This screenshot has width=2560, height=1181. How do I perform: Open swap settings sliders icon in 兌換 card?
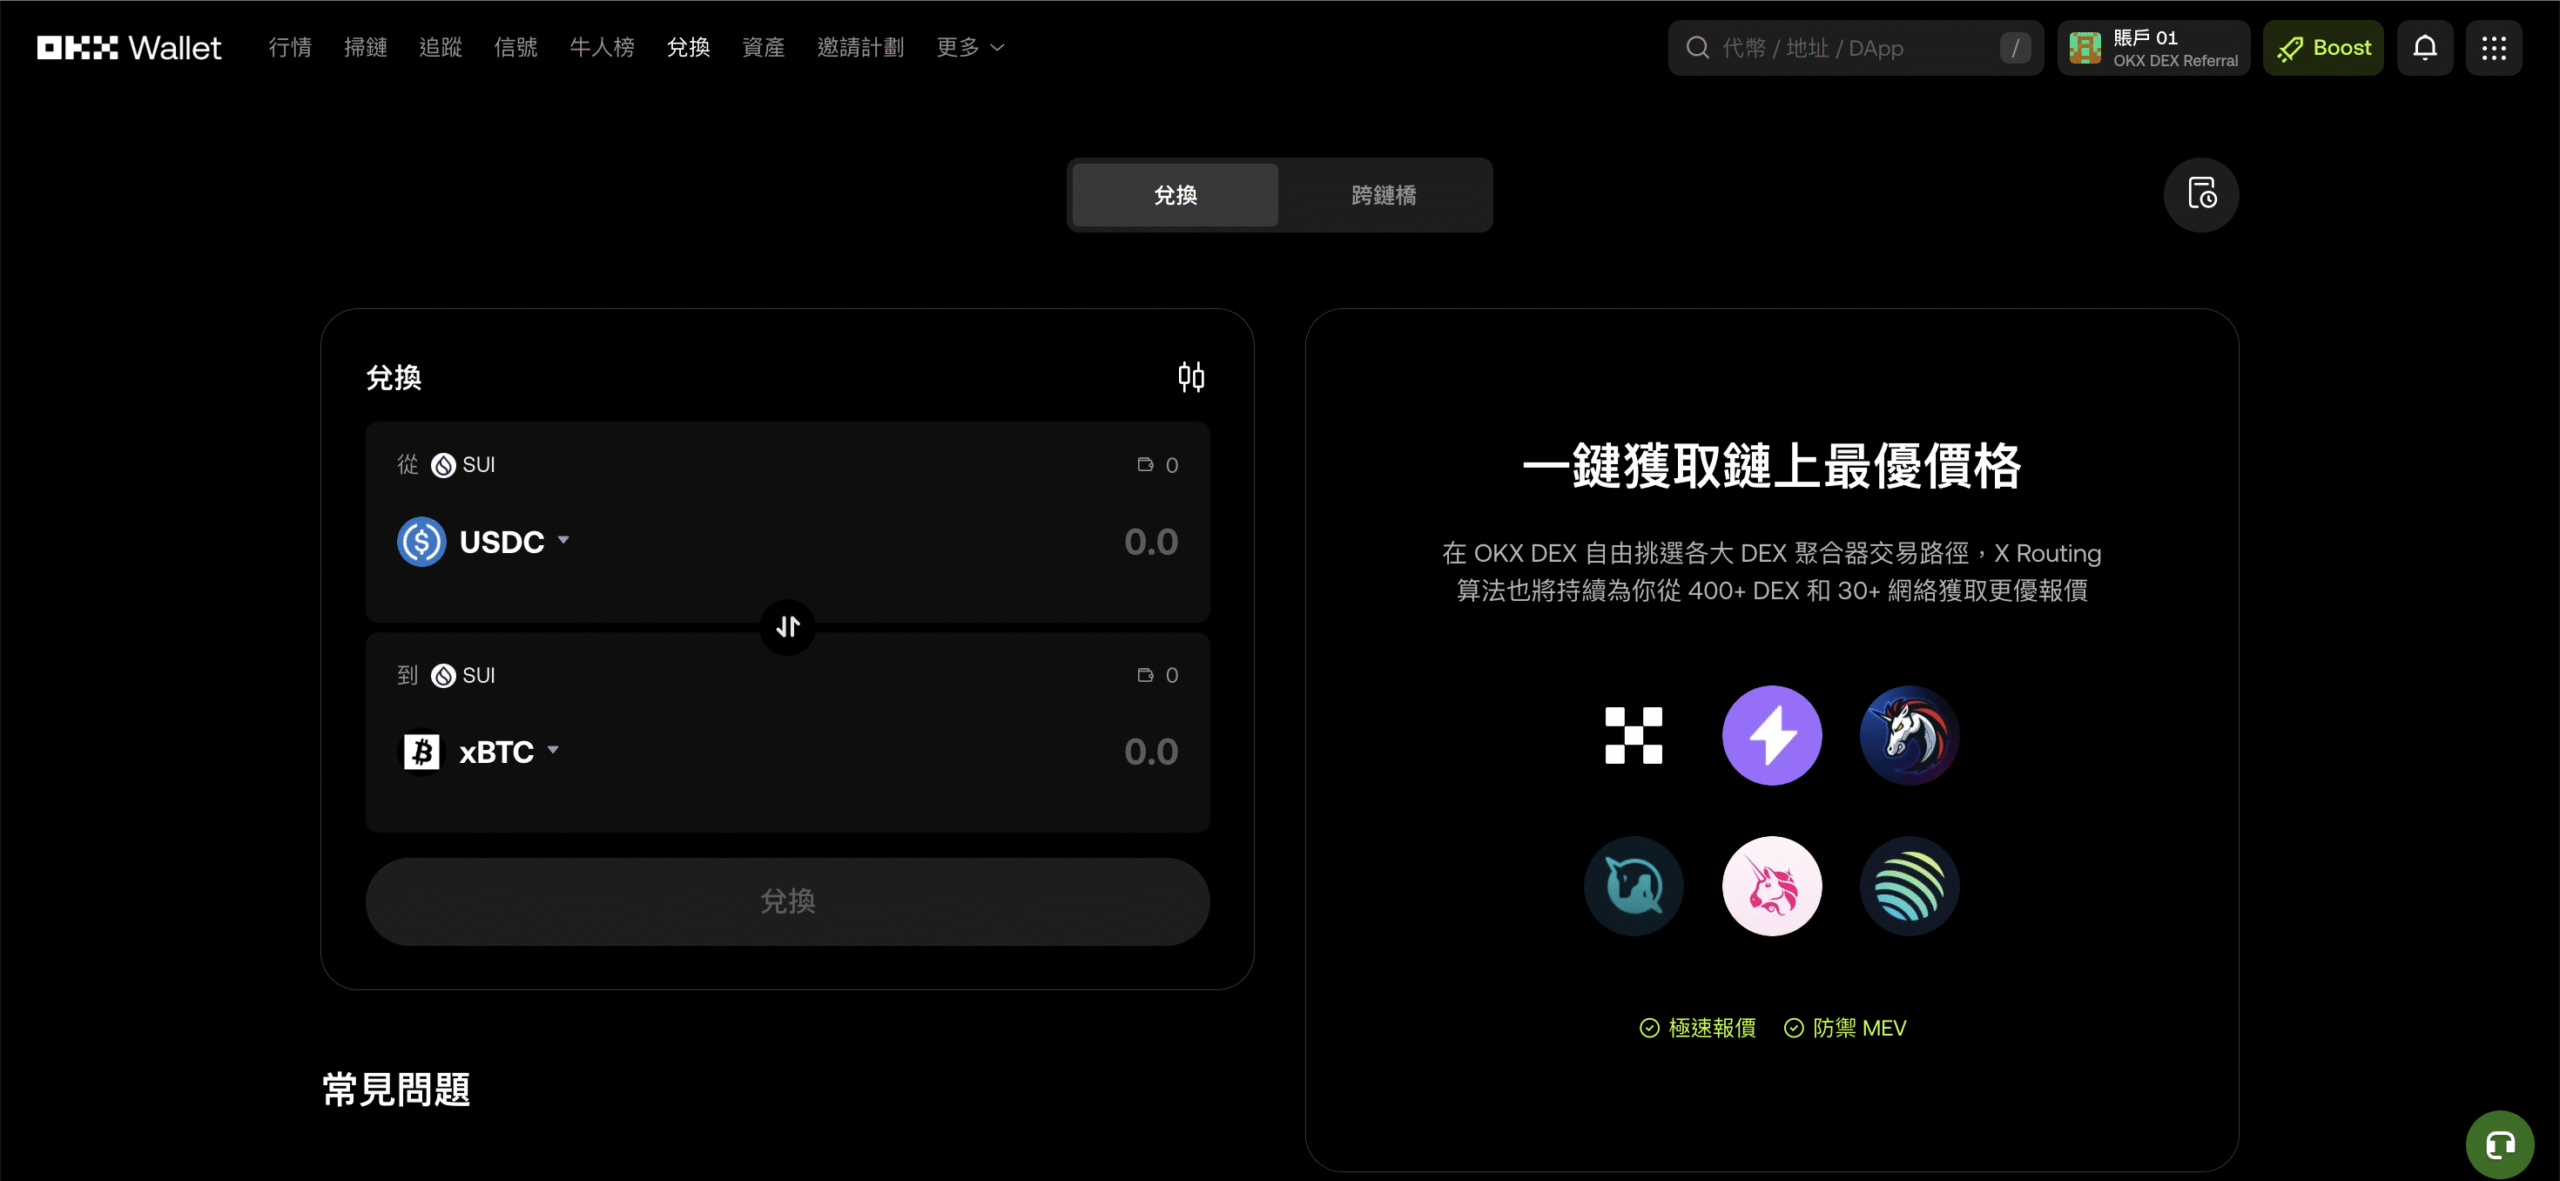coord(1191,377)
